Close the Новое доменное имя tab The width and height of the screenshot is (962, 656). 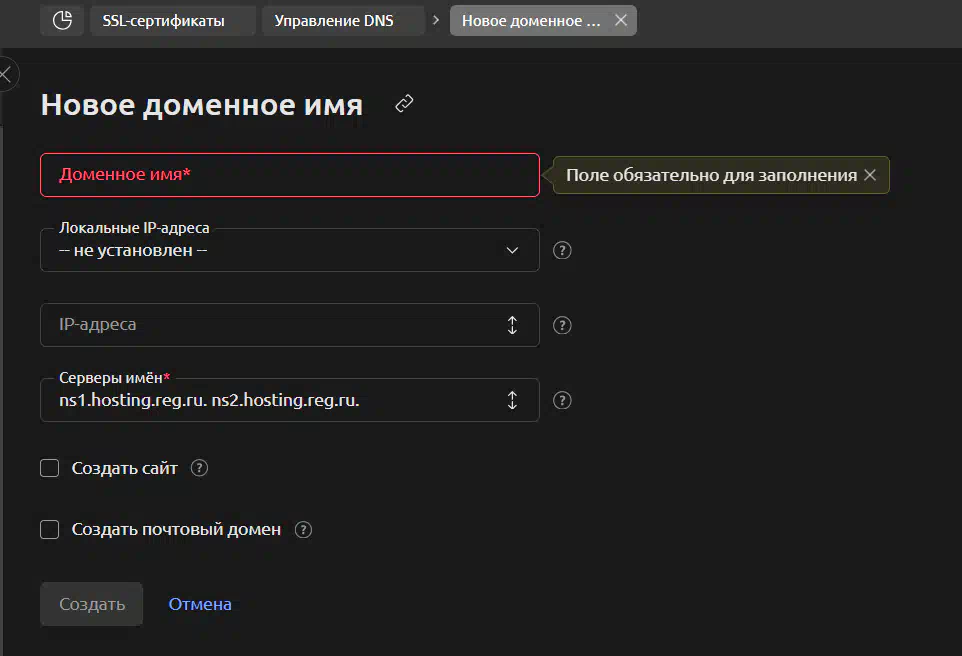[x=621, y=20]
